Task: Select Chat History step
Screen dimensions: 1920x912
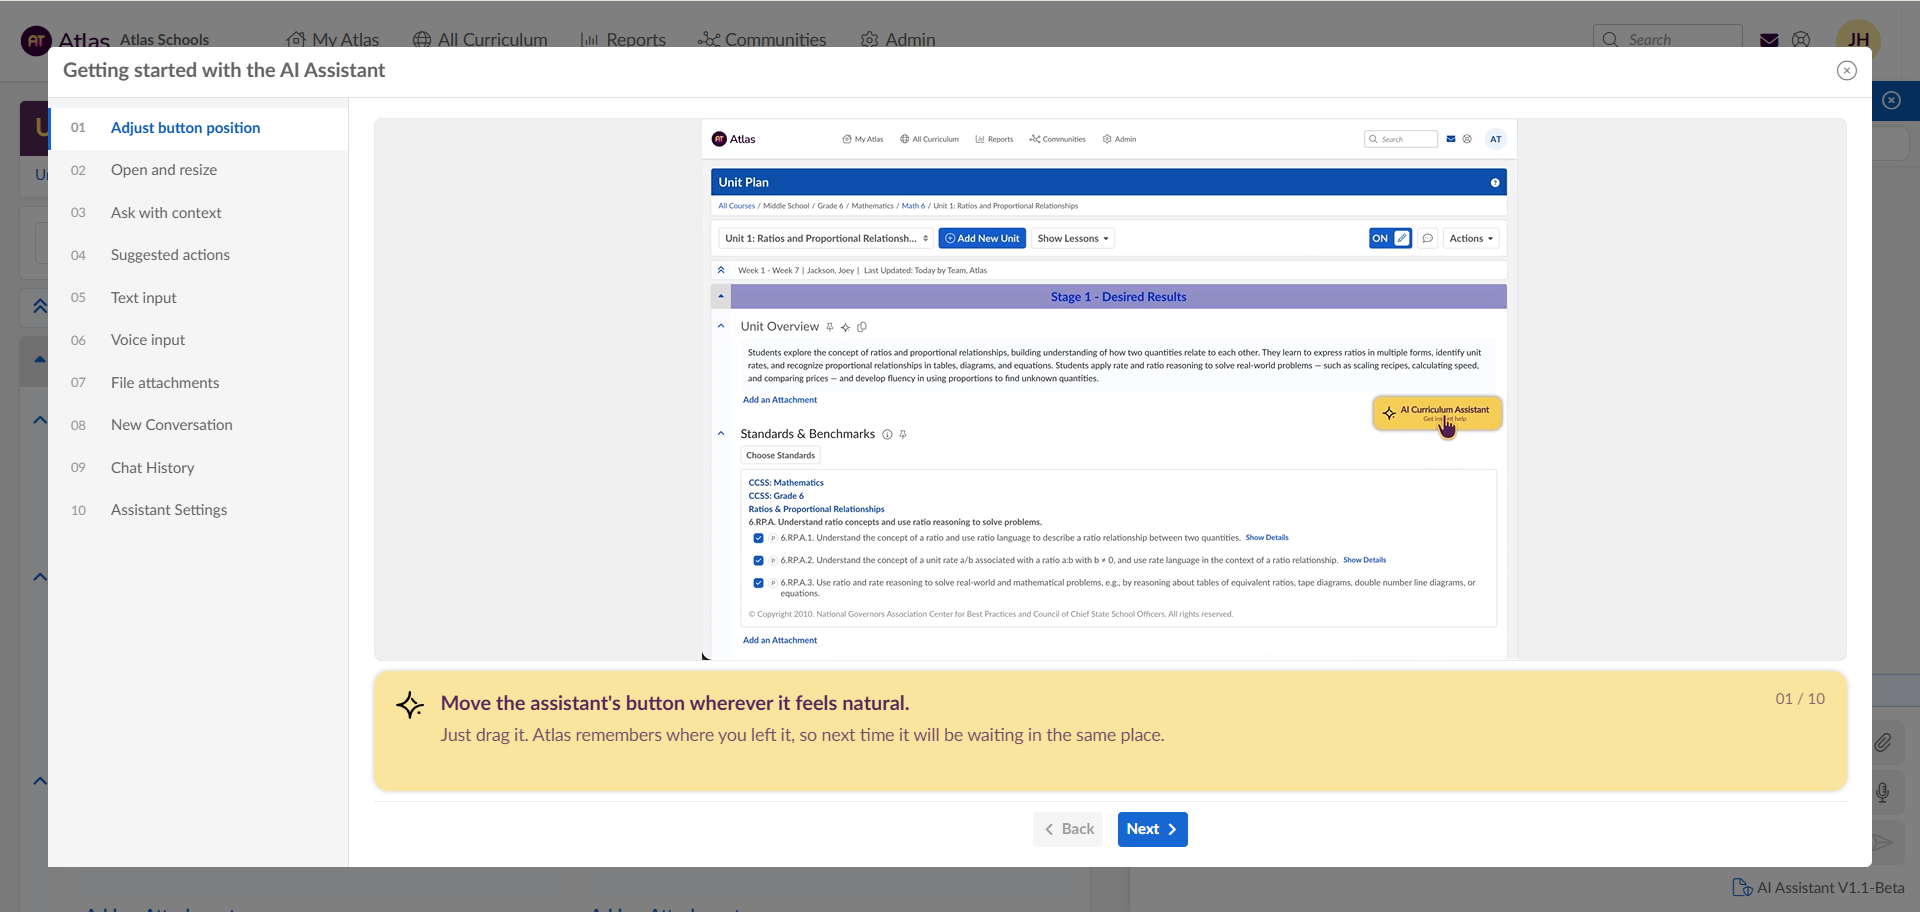Action: (199, 468)
